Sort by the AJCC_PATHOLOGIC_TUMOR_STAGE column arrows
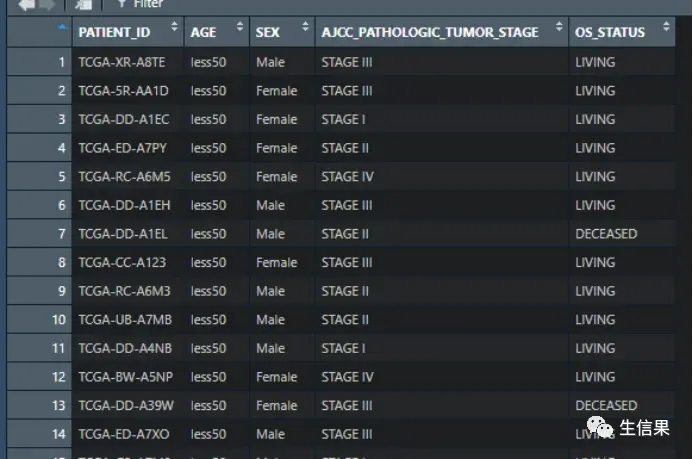 [x=559, y=31]
